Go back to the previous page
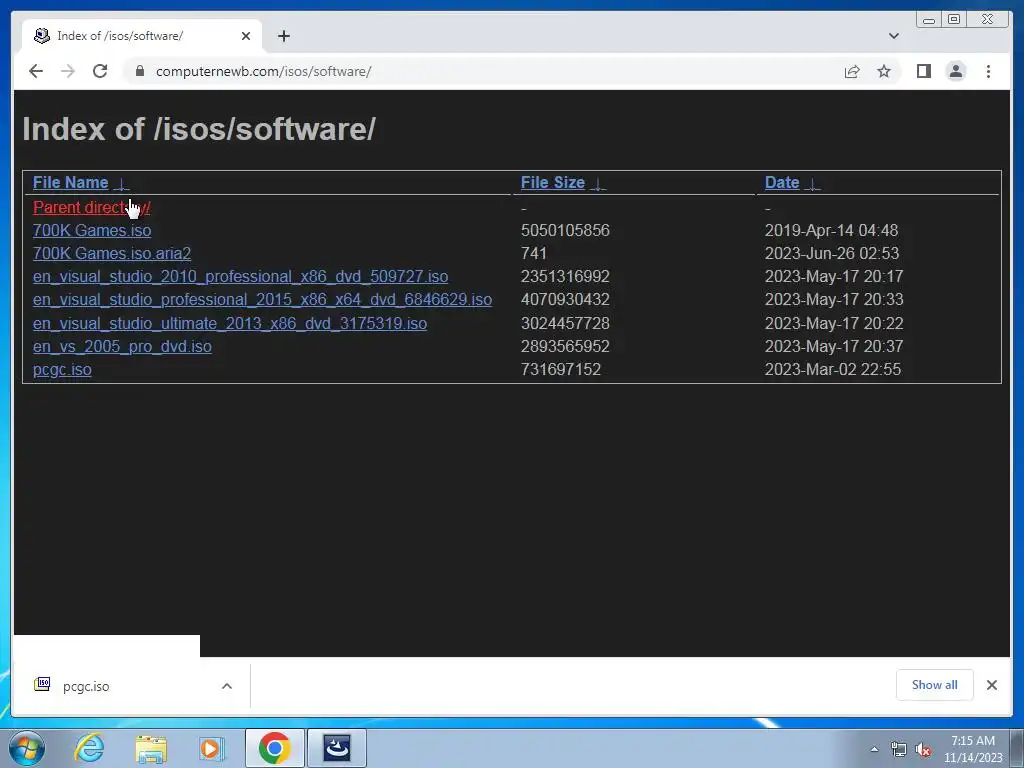Image resolution: width=1024 pixels, height=768 pixels. click(x=36, y=71)
